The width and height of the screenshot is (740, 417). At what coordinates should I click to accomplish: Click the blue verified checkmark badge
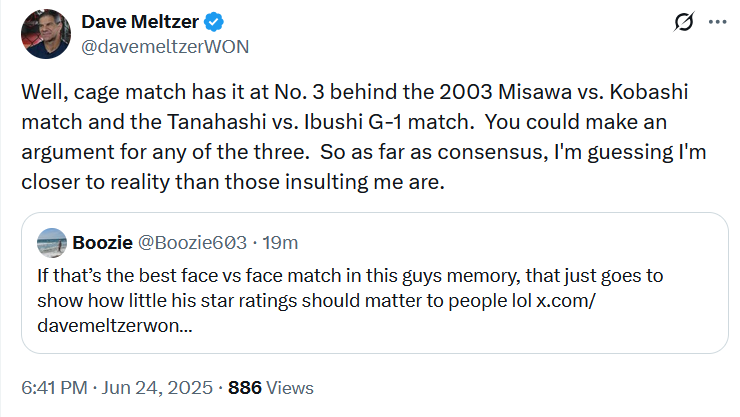pos(214,22)
